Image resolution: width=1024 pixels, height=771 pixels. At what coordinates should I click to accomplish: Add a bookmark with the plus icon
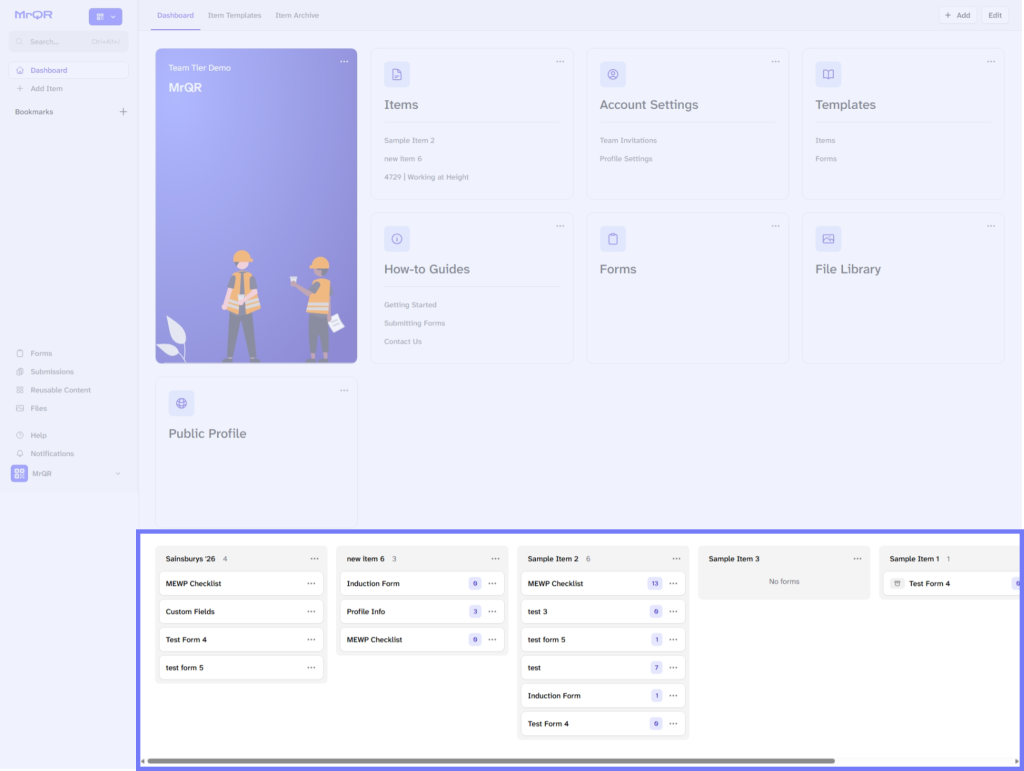[123, 112]
